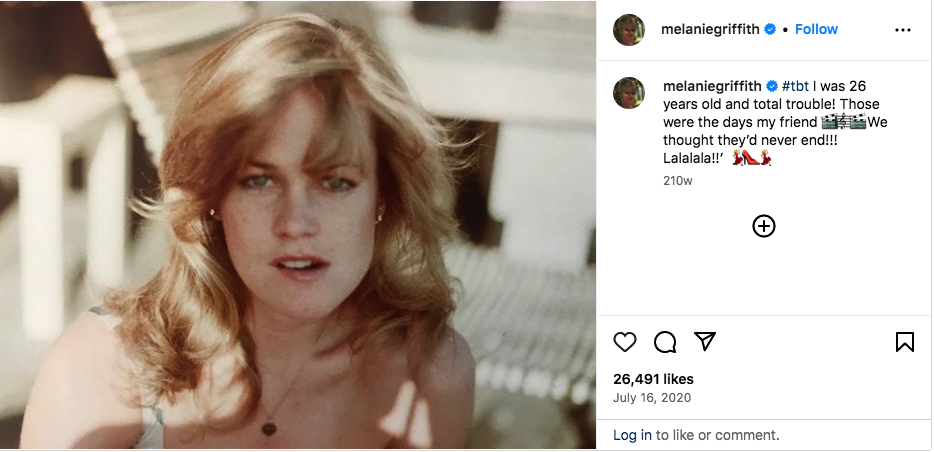
Task: Click the heart like icon
Action: point(625,342)
